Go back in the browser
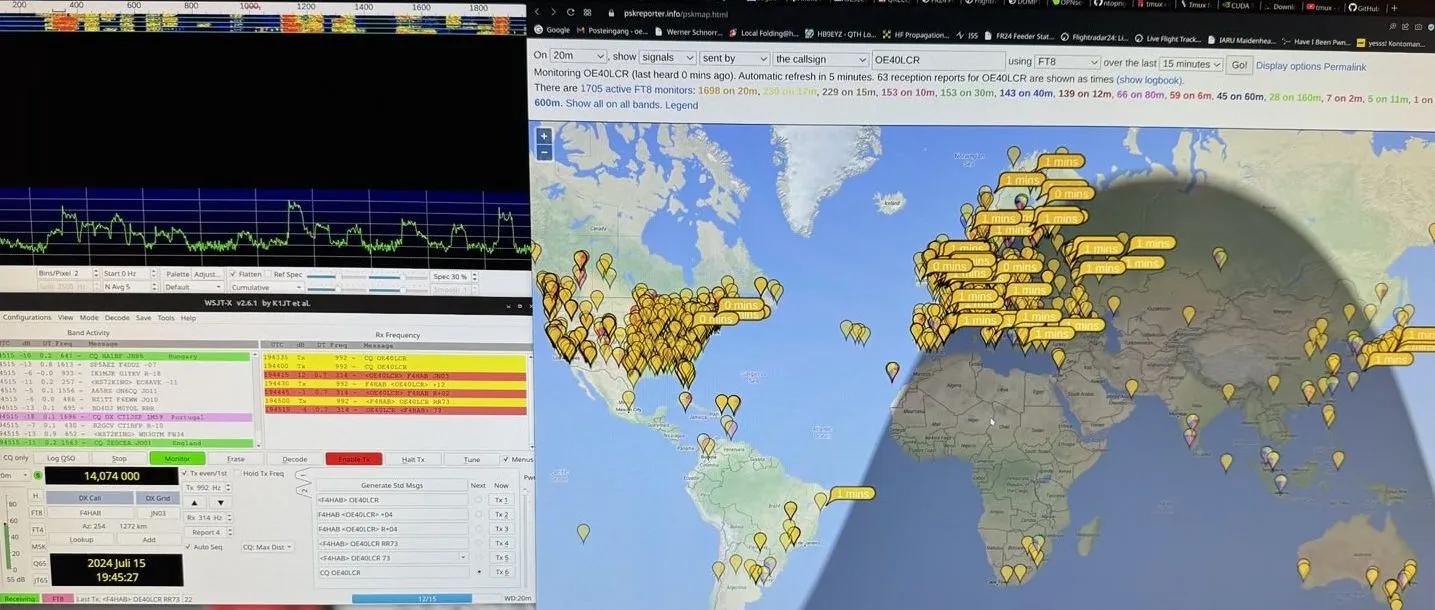This screenshot has height=610, width=1435. [x=538, y=12]
